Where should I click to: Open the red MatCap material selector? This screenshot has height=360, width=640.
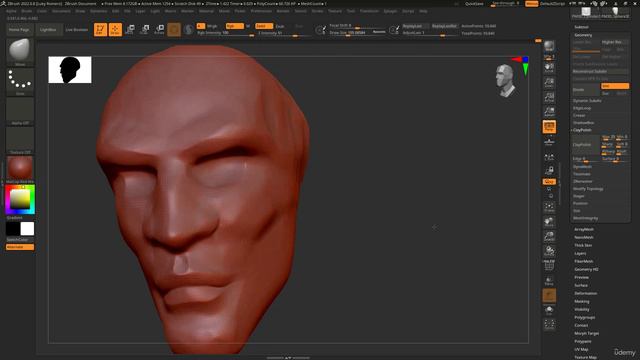click(20, 169)
